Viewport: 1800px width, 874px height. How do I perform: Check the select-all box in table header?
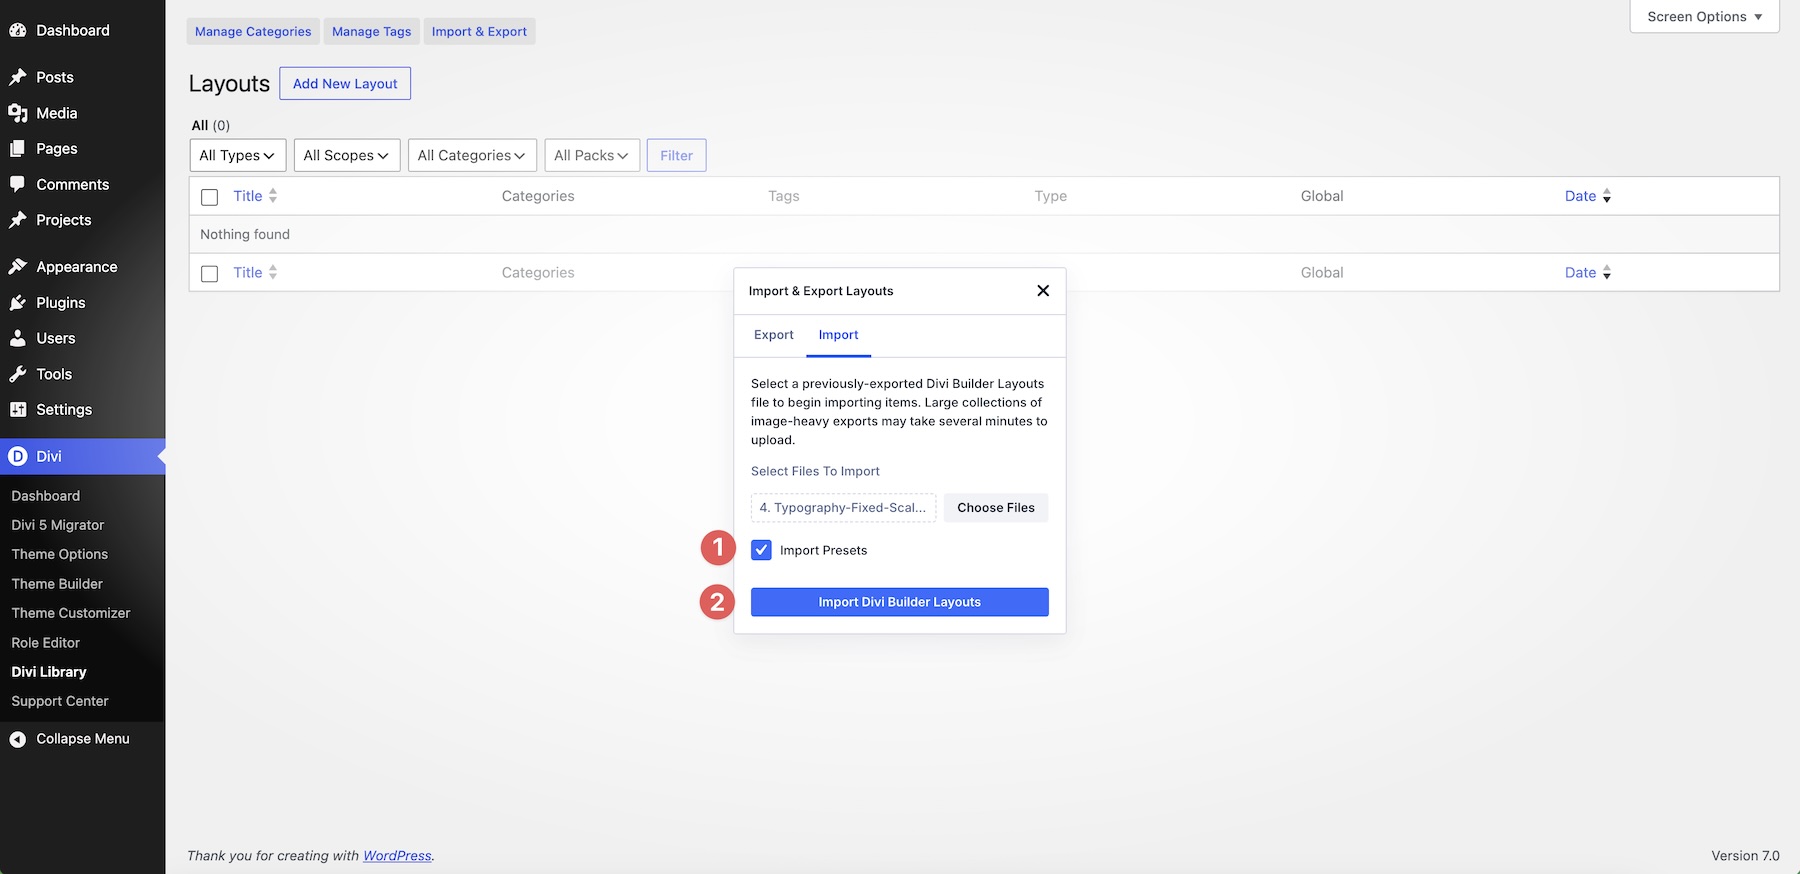click(x=209, y=197)
